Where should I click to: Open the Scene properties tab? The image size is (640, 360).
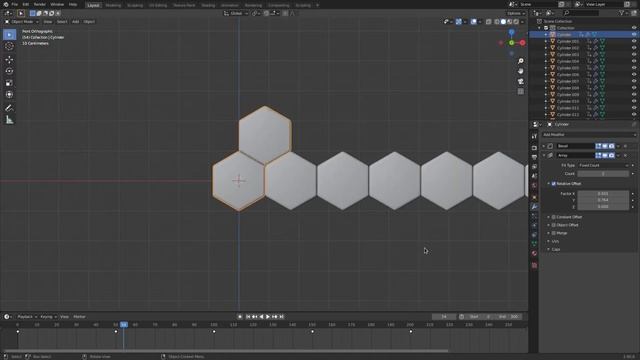534,176
